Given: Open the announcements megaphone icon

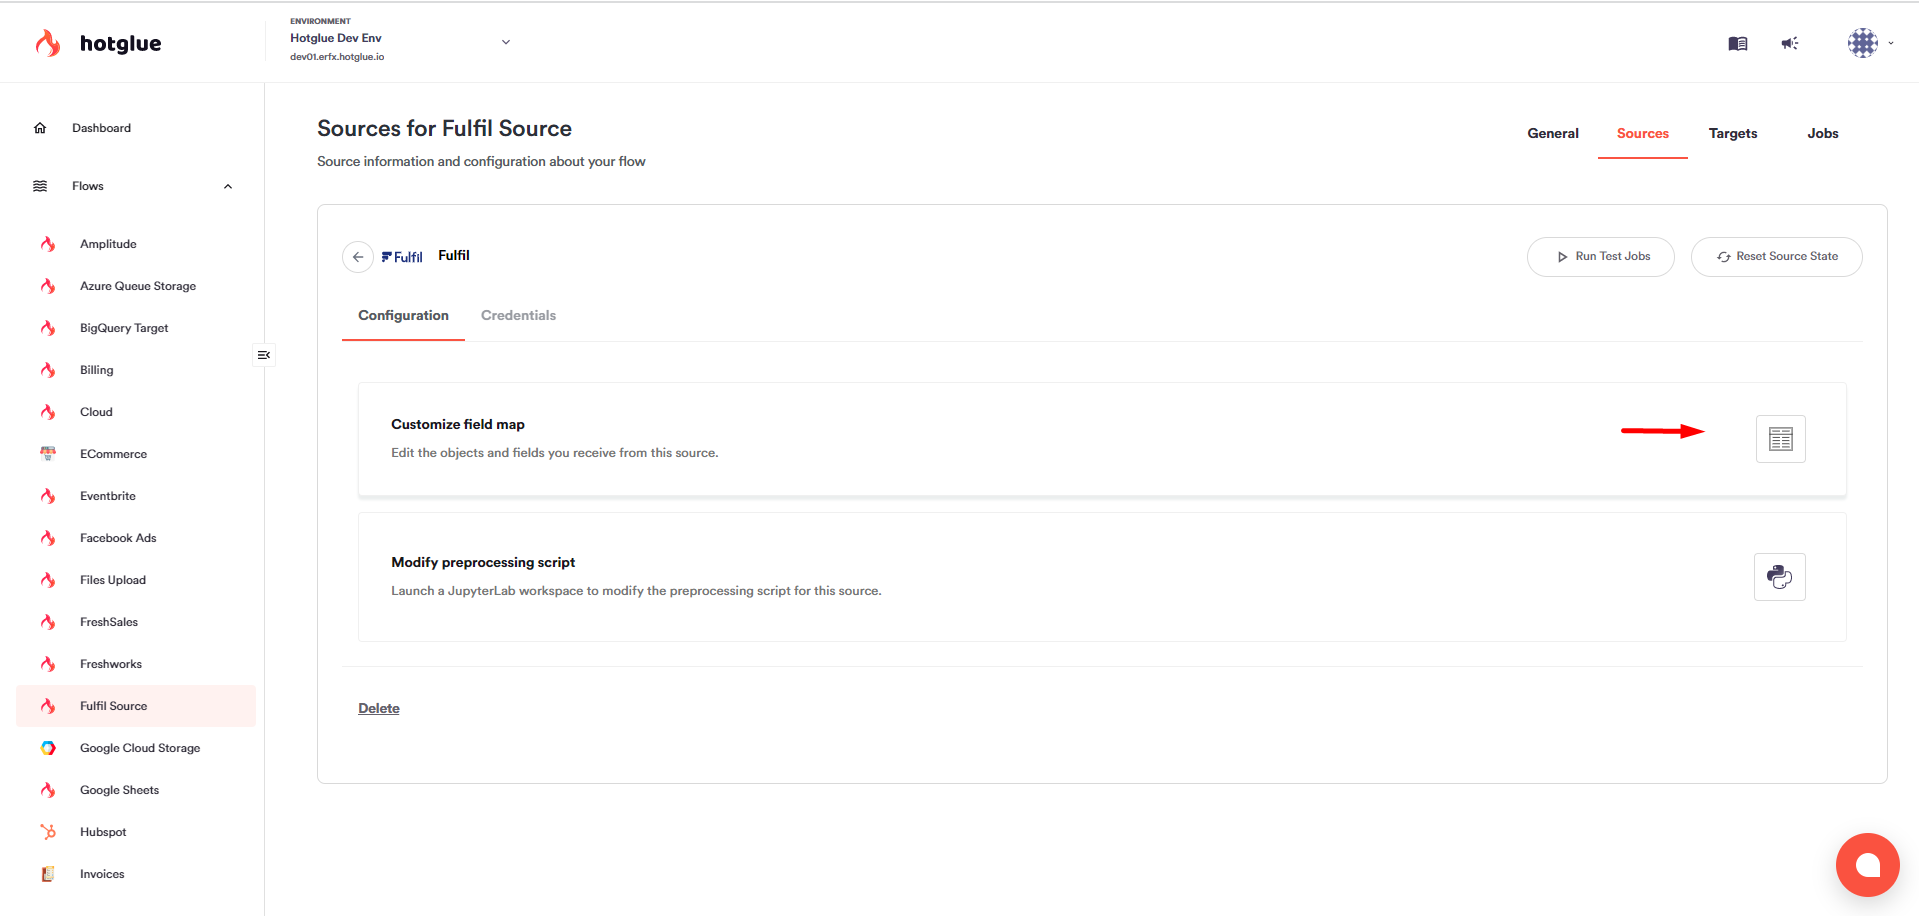Looking at the screenshot, I should (x=1790, y=43).
